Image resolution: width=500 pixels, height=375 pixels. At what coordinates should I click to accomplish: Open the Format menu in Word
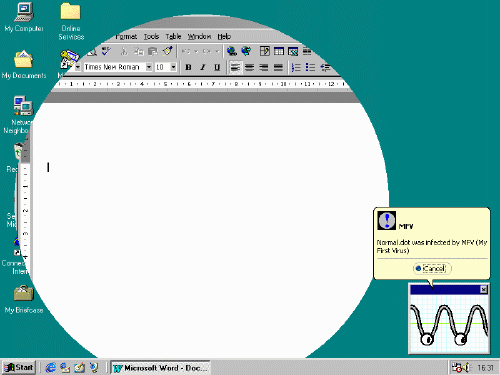(126, 37)
